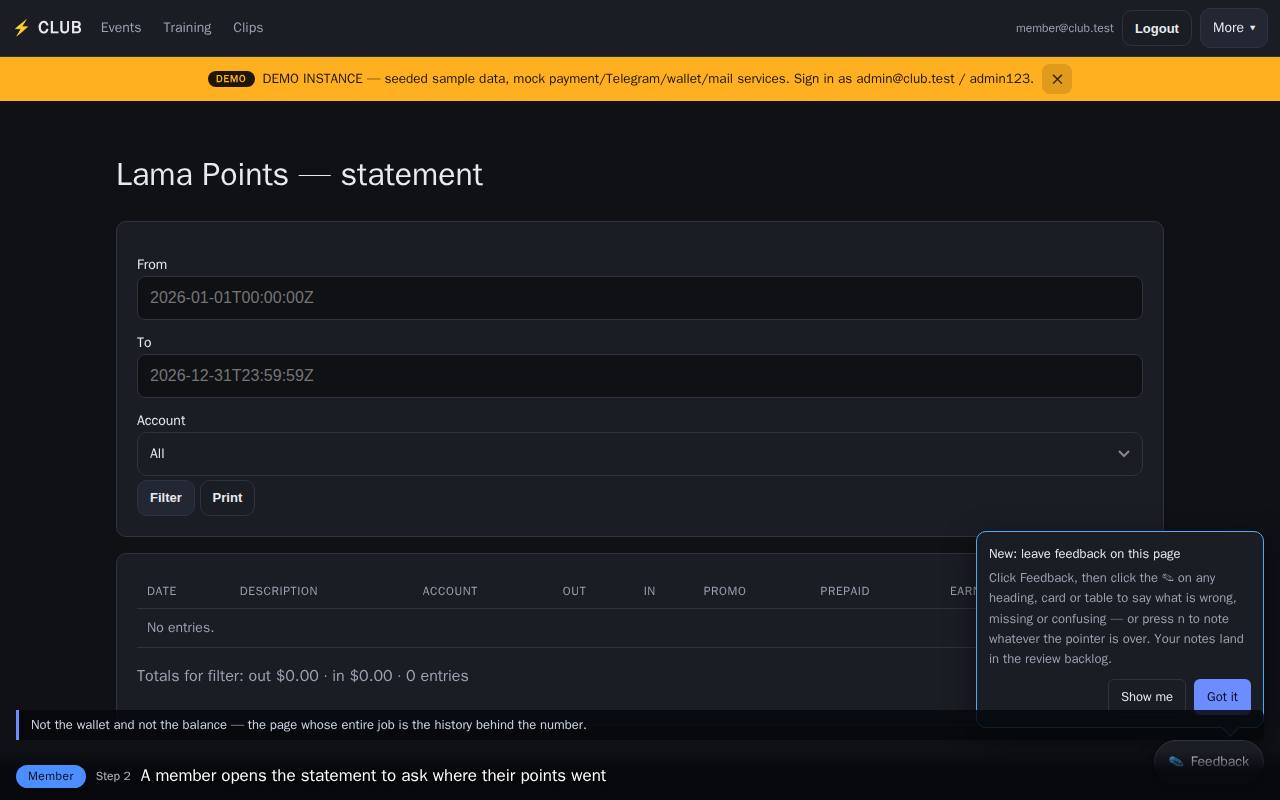Go to the Training section
This screenshot has height=800, width=1280.
[x=187, y=28]
